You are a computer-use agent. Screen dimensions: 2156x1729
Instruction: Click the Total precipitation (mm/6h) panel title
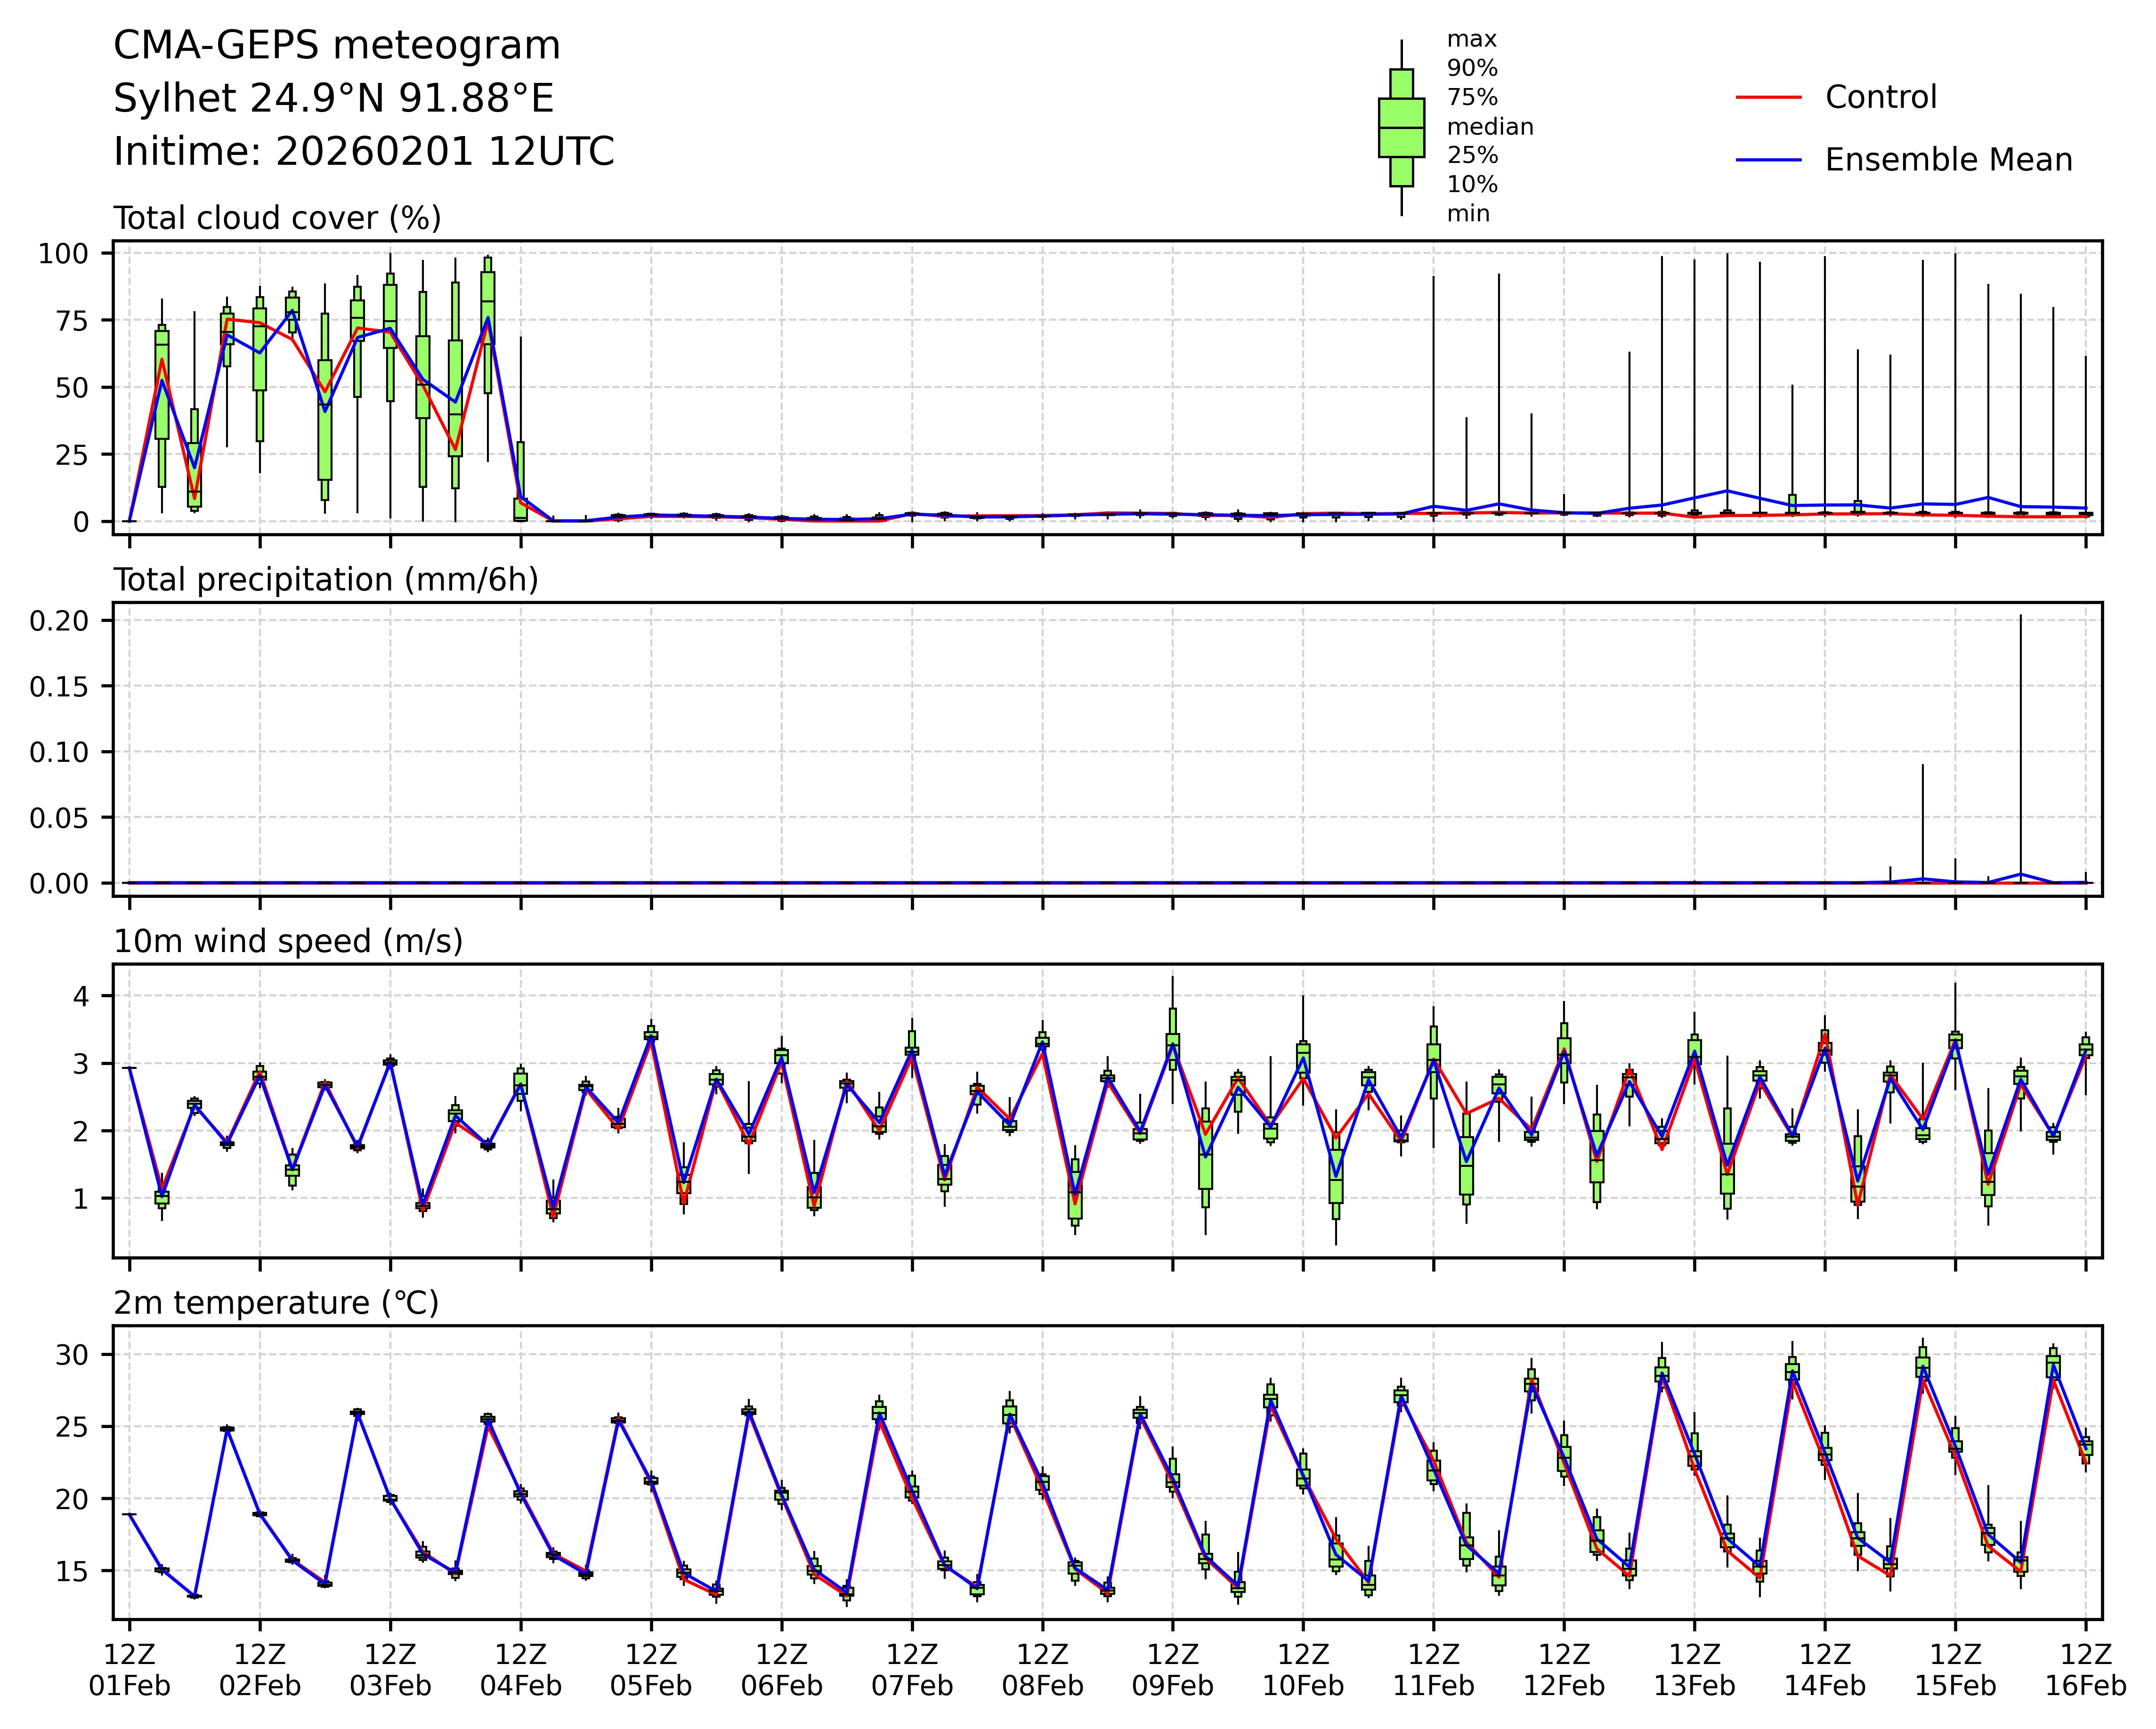[326, 580]
